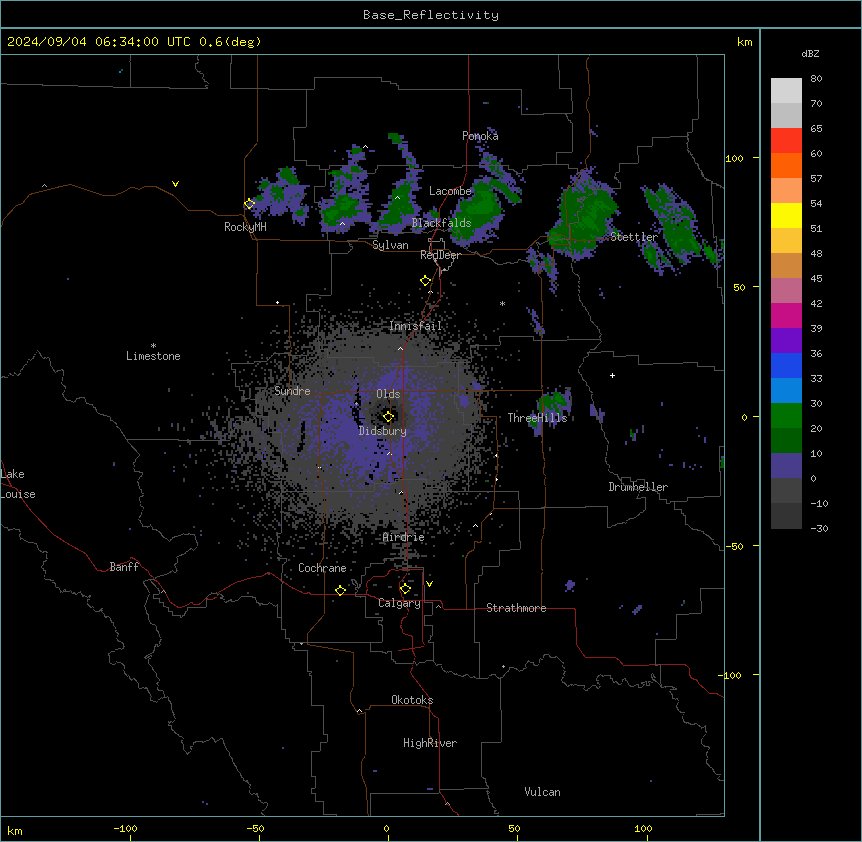Screen dimensions: 862x842
Task: Click the Strathmore label
Action: (516, 608)
